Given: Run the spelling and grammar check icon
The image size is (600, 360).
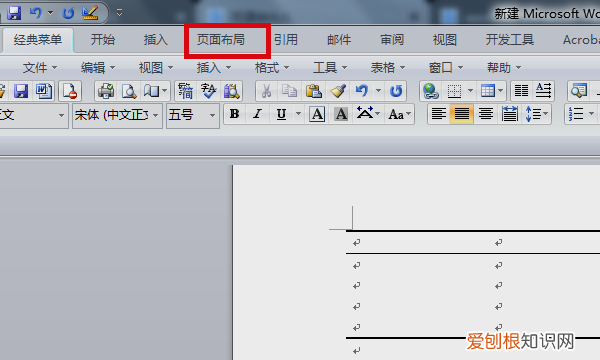Looking at the screenshot, I should point(209,91).
